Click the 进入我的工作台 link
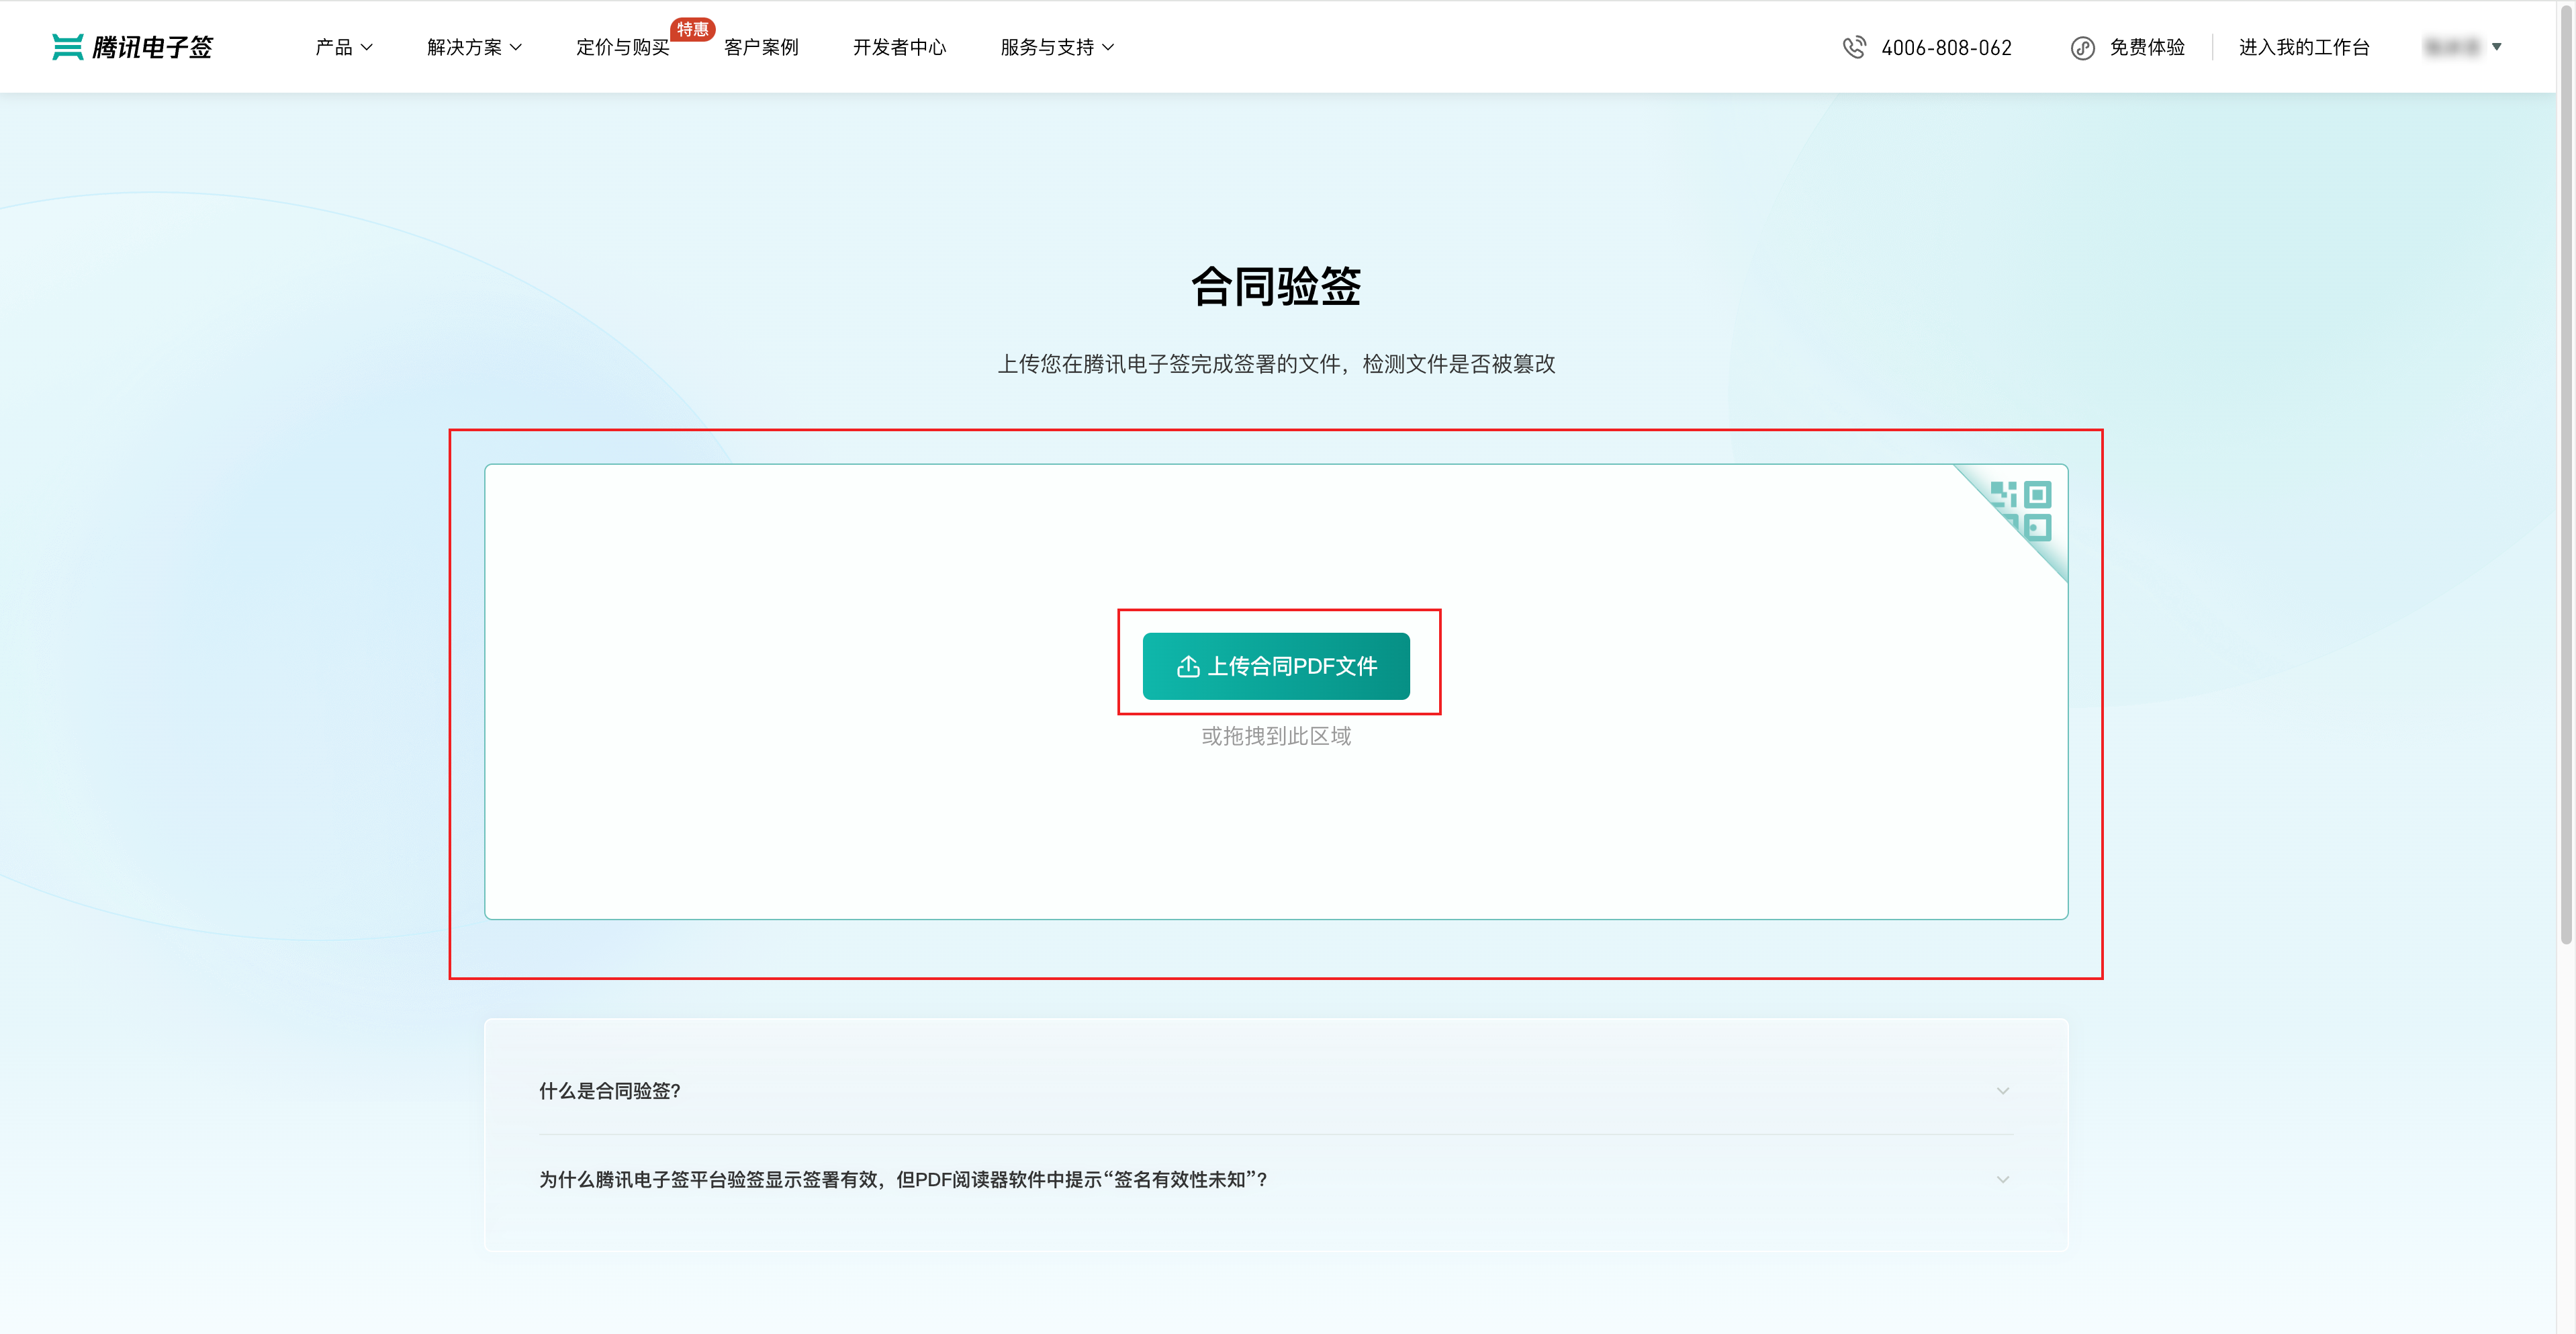The height and width of the screenshot is (1334, 2576). click(2305, 47)
